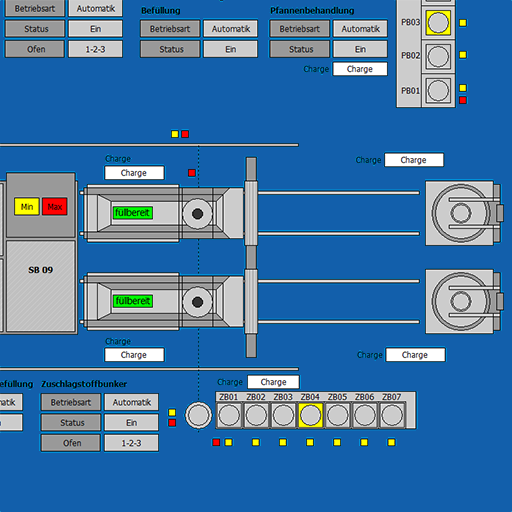Click the upper right ladle station graphic

pos(463,213)
